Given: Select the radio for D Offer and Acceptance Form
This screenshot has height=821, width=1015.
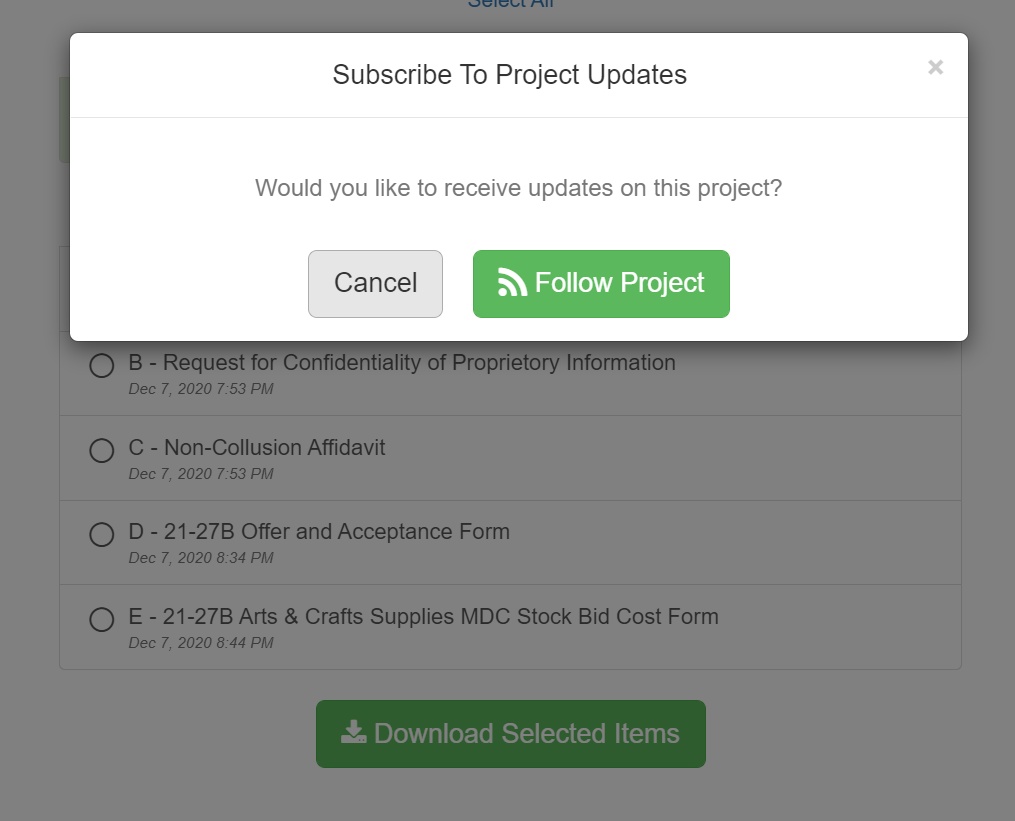Looking at the screenshot, I should coord(101,535).
